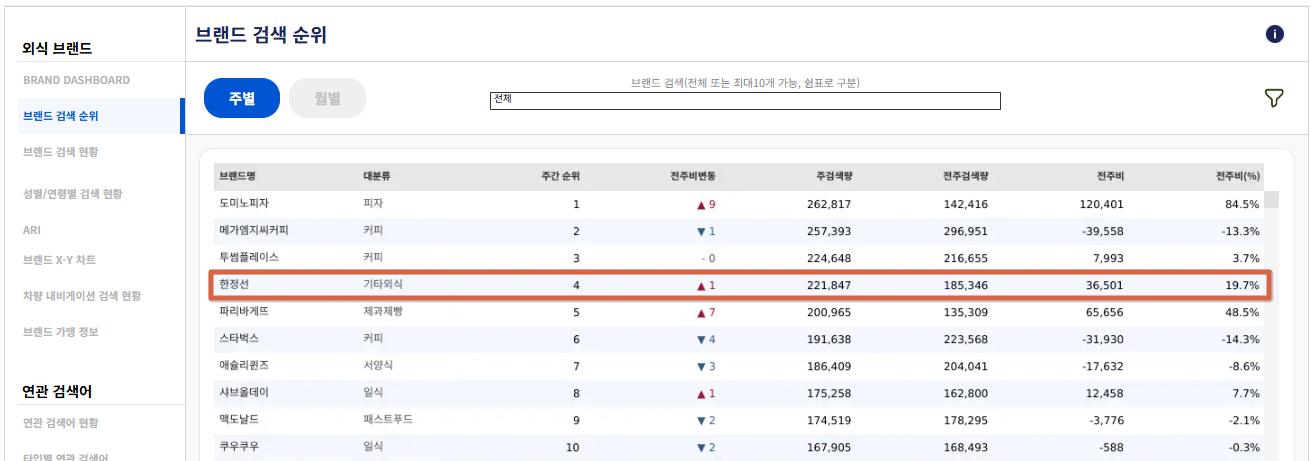Click the 패스트푸드 category cell
Viewport: 1311px width, 461px height.
[x=388, y=419]
